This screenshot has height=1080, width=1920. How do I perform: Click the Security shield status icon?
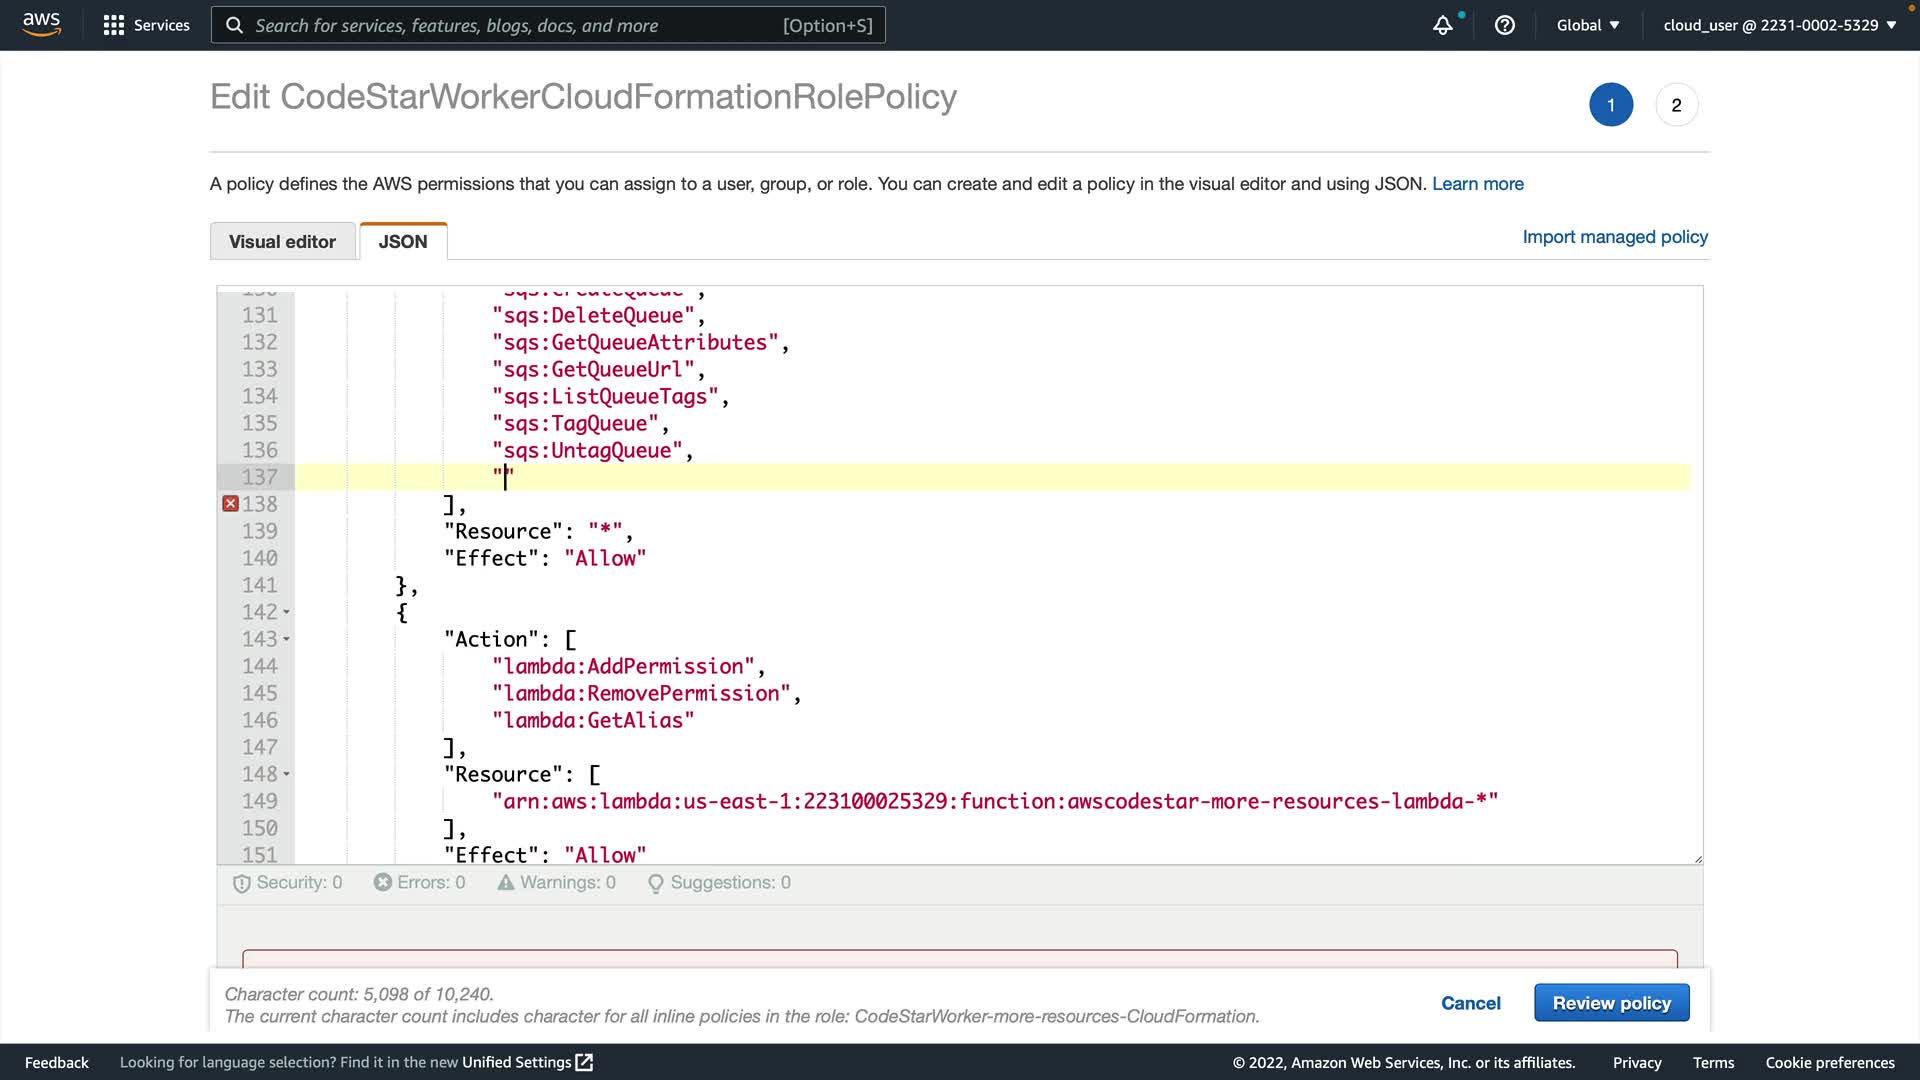click(x=241, y=883)
